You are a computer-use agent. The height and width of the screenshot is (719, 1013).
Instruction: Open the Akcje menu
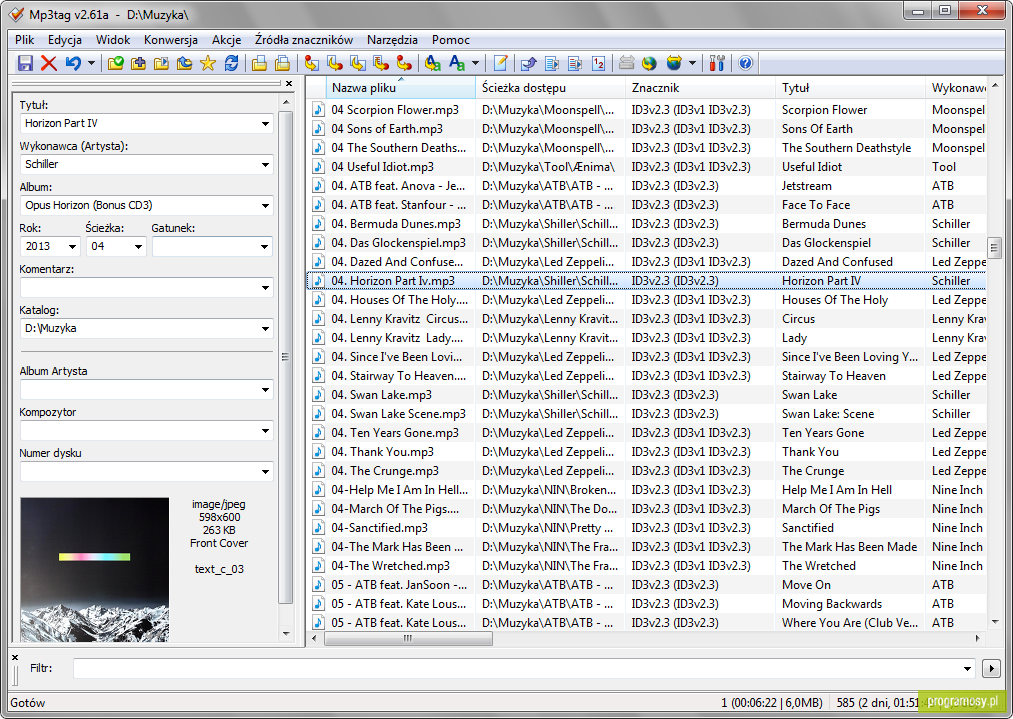[x=226, y=40]
